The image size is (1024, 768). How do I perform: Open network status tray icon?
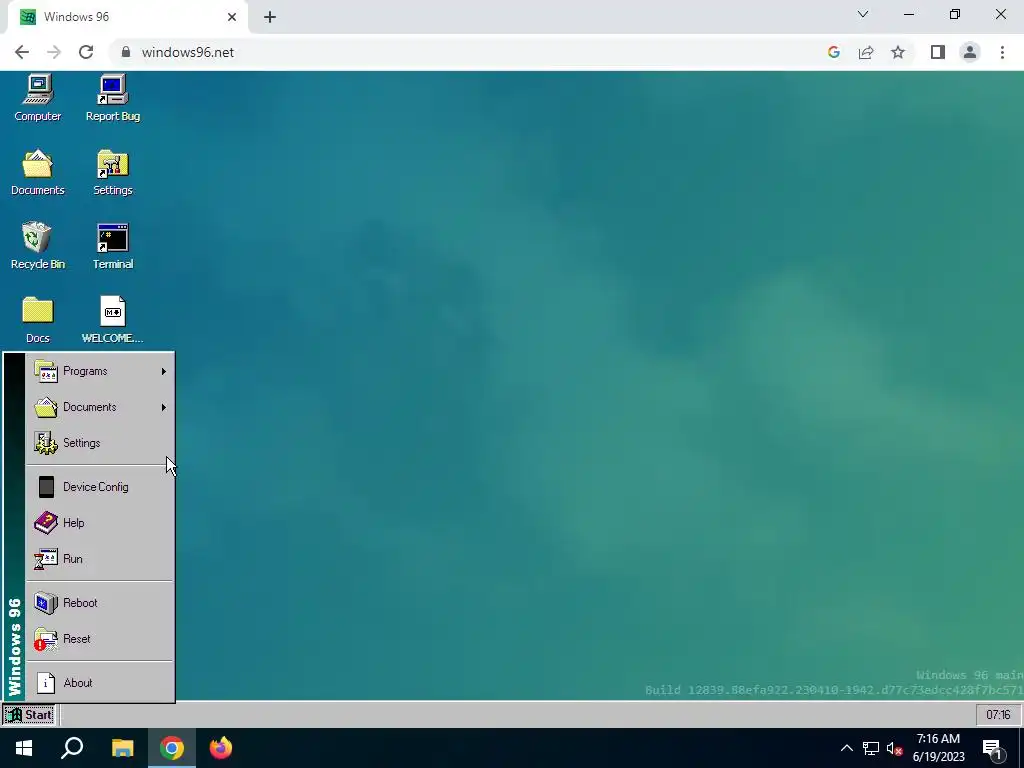[871, 748]
